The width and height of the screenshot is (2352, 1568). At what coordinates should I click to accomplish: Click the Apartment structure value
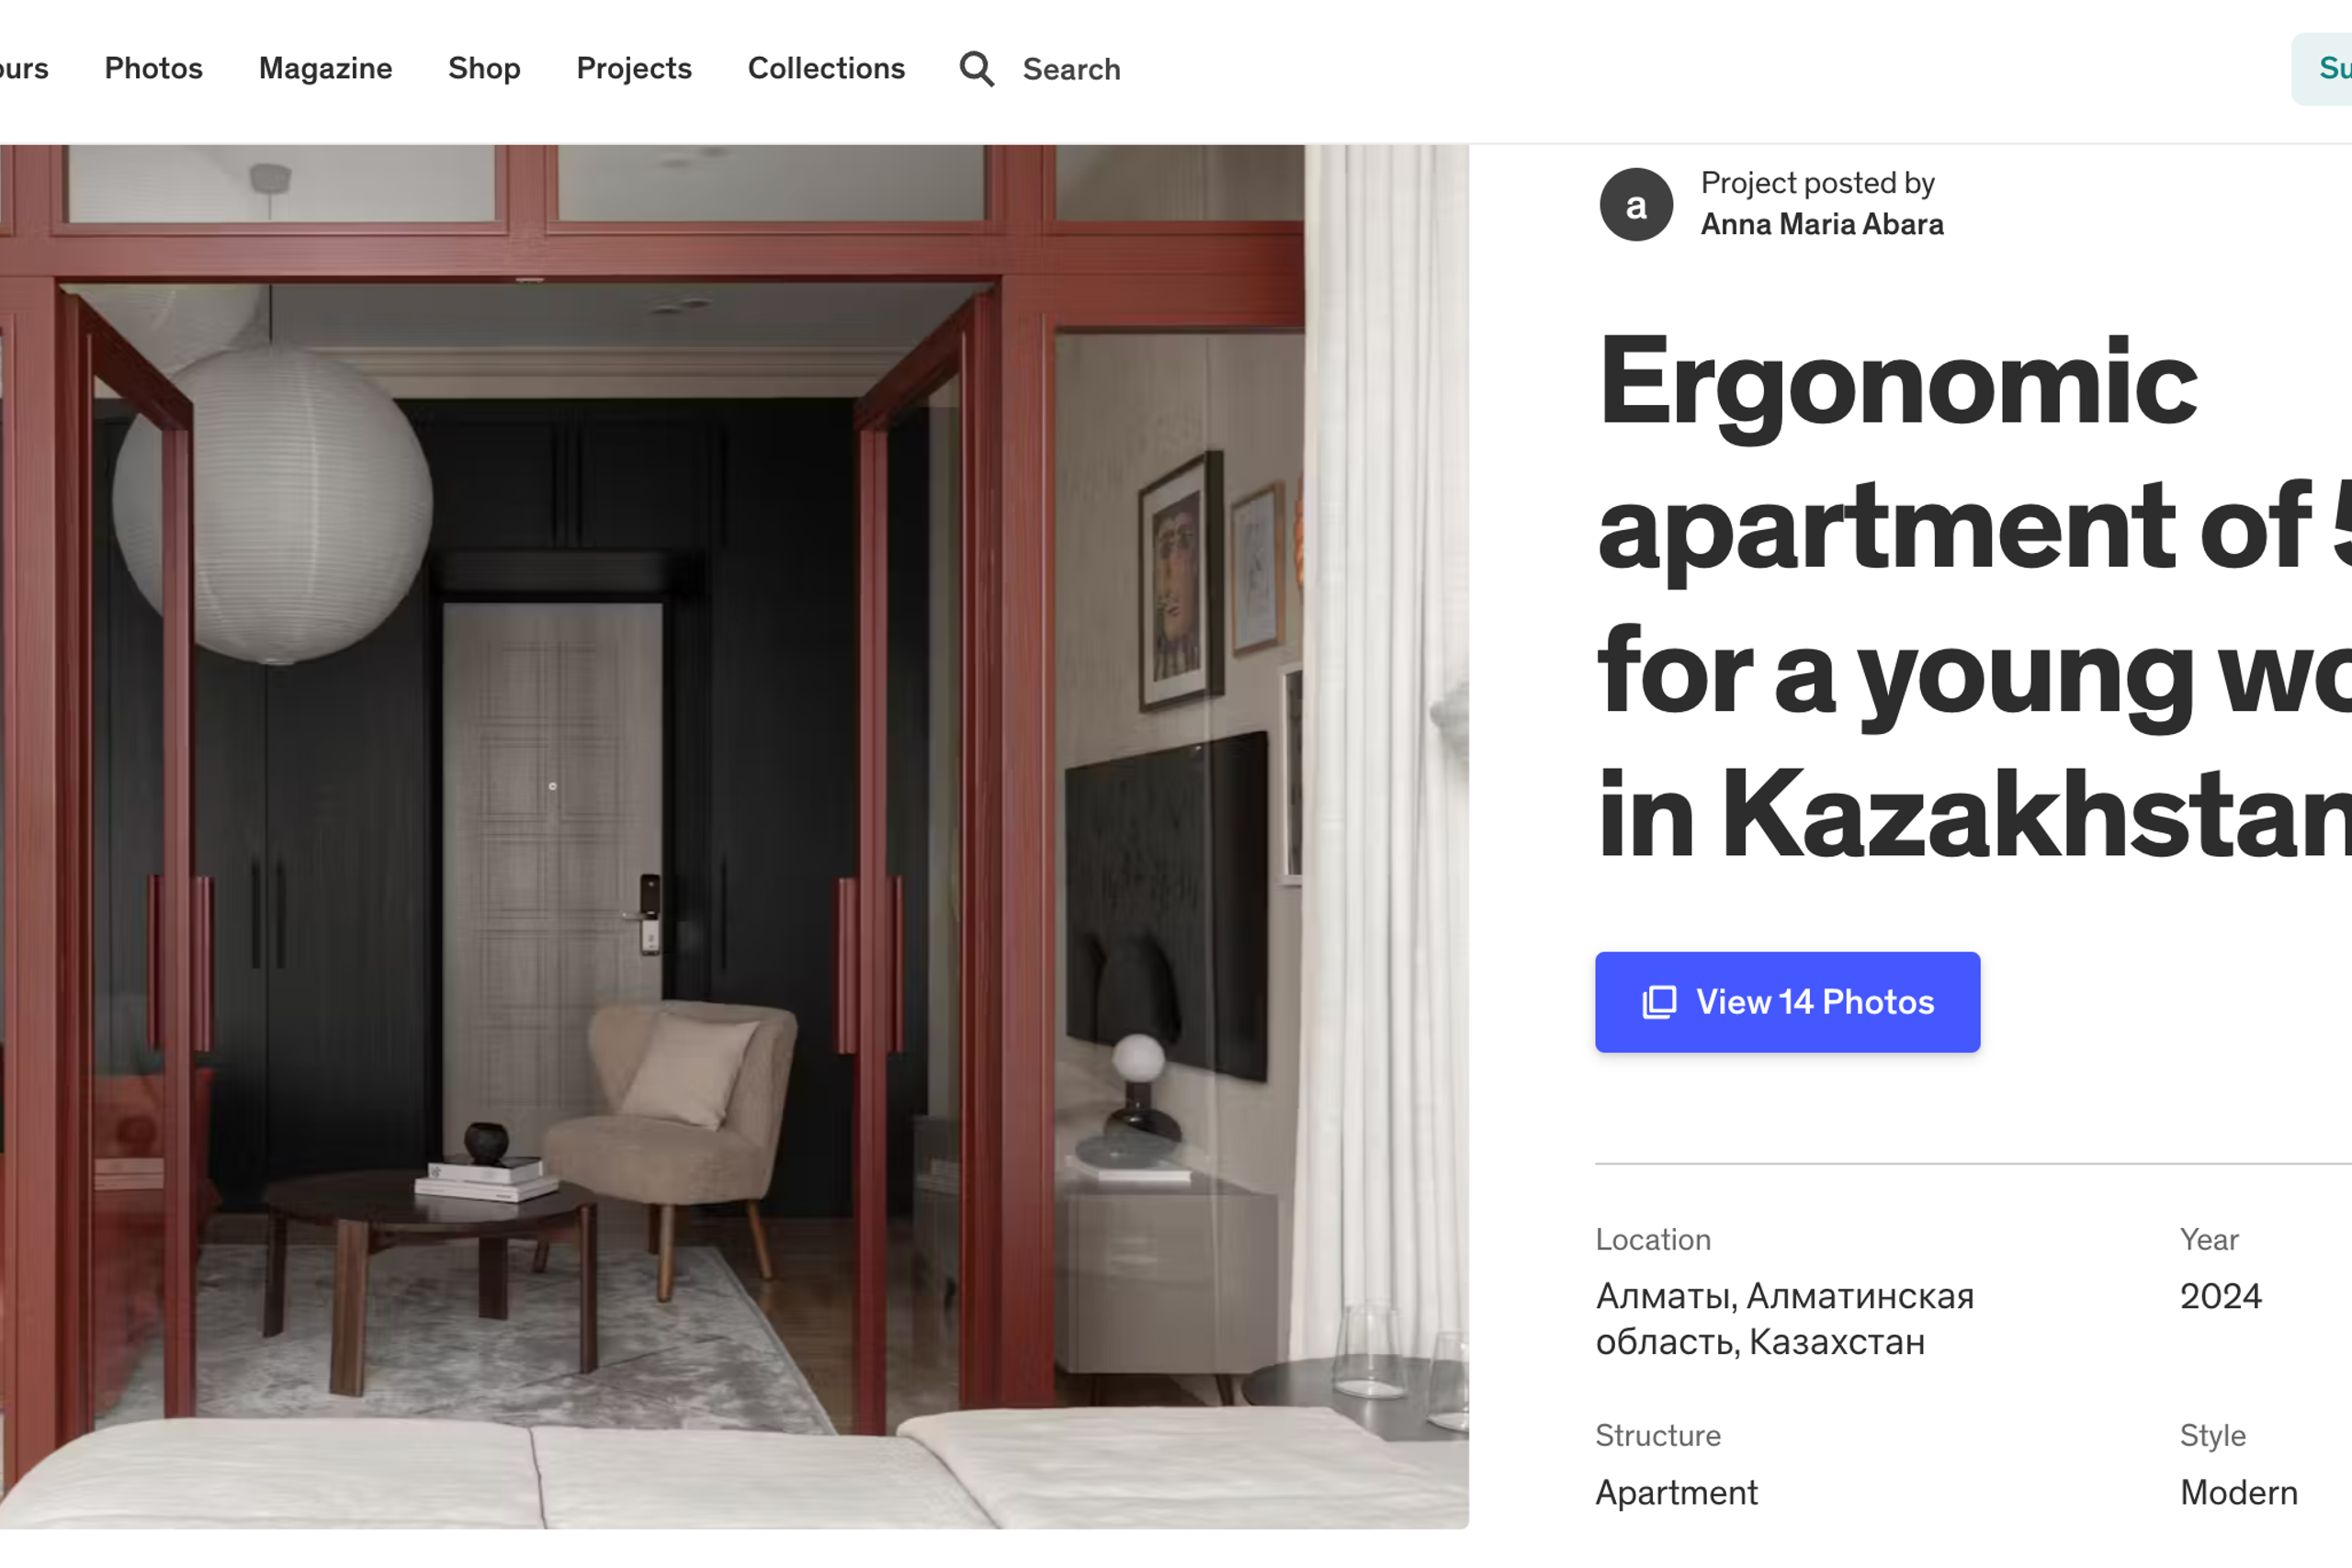tap(1676, 1492)
